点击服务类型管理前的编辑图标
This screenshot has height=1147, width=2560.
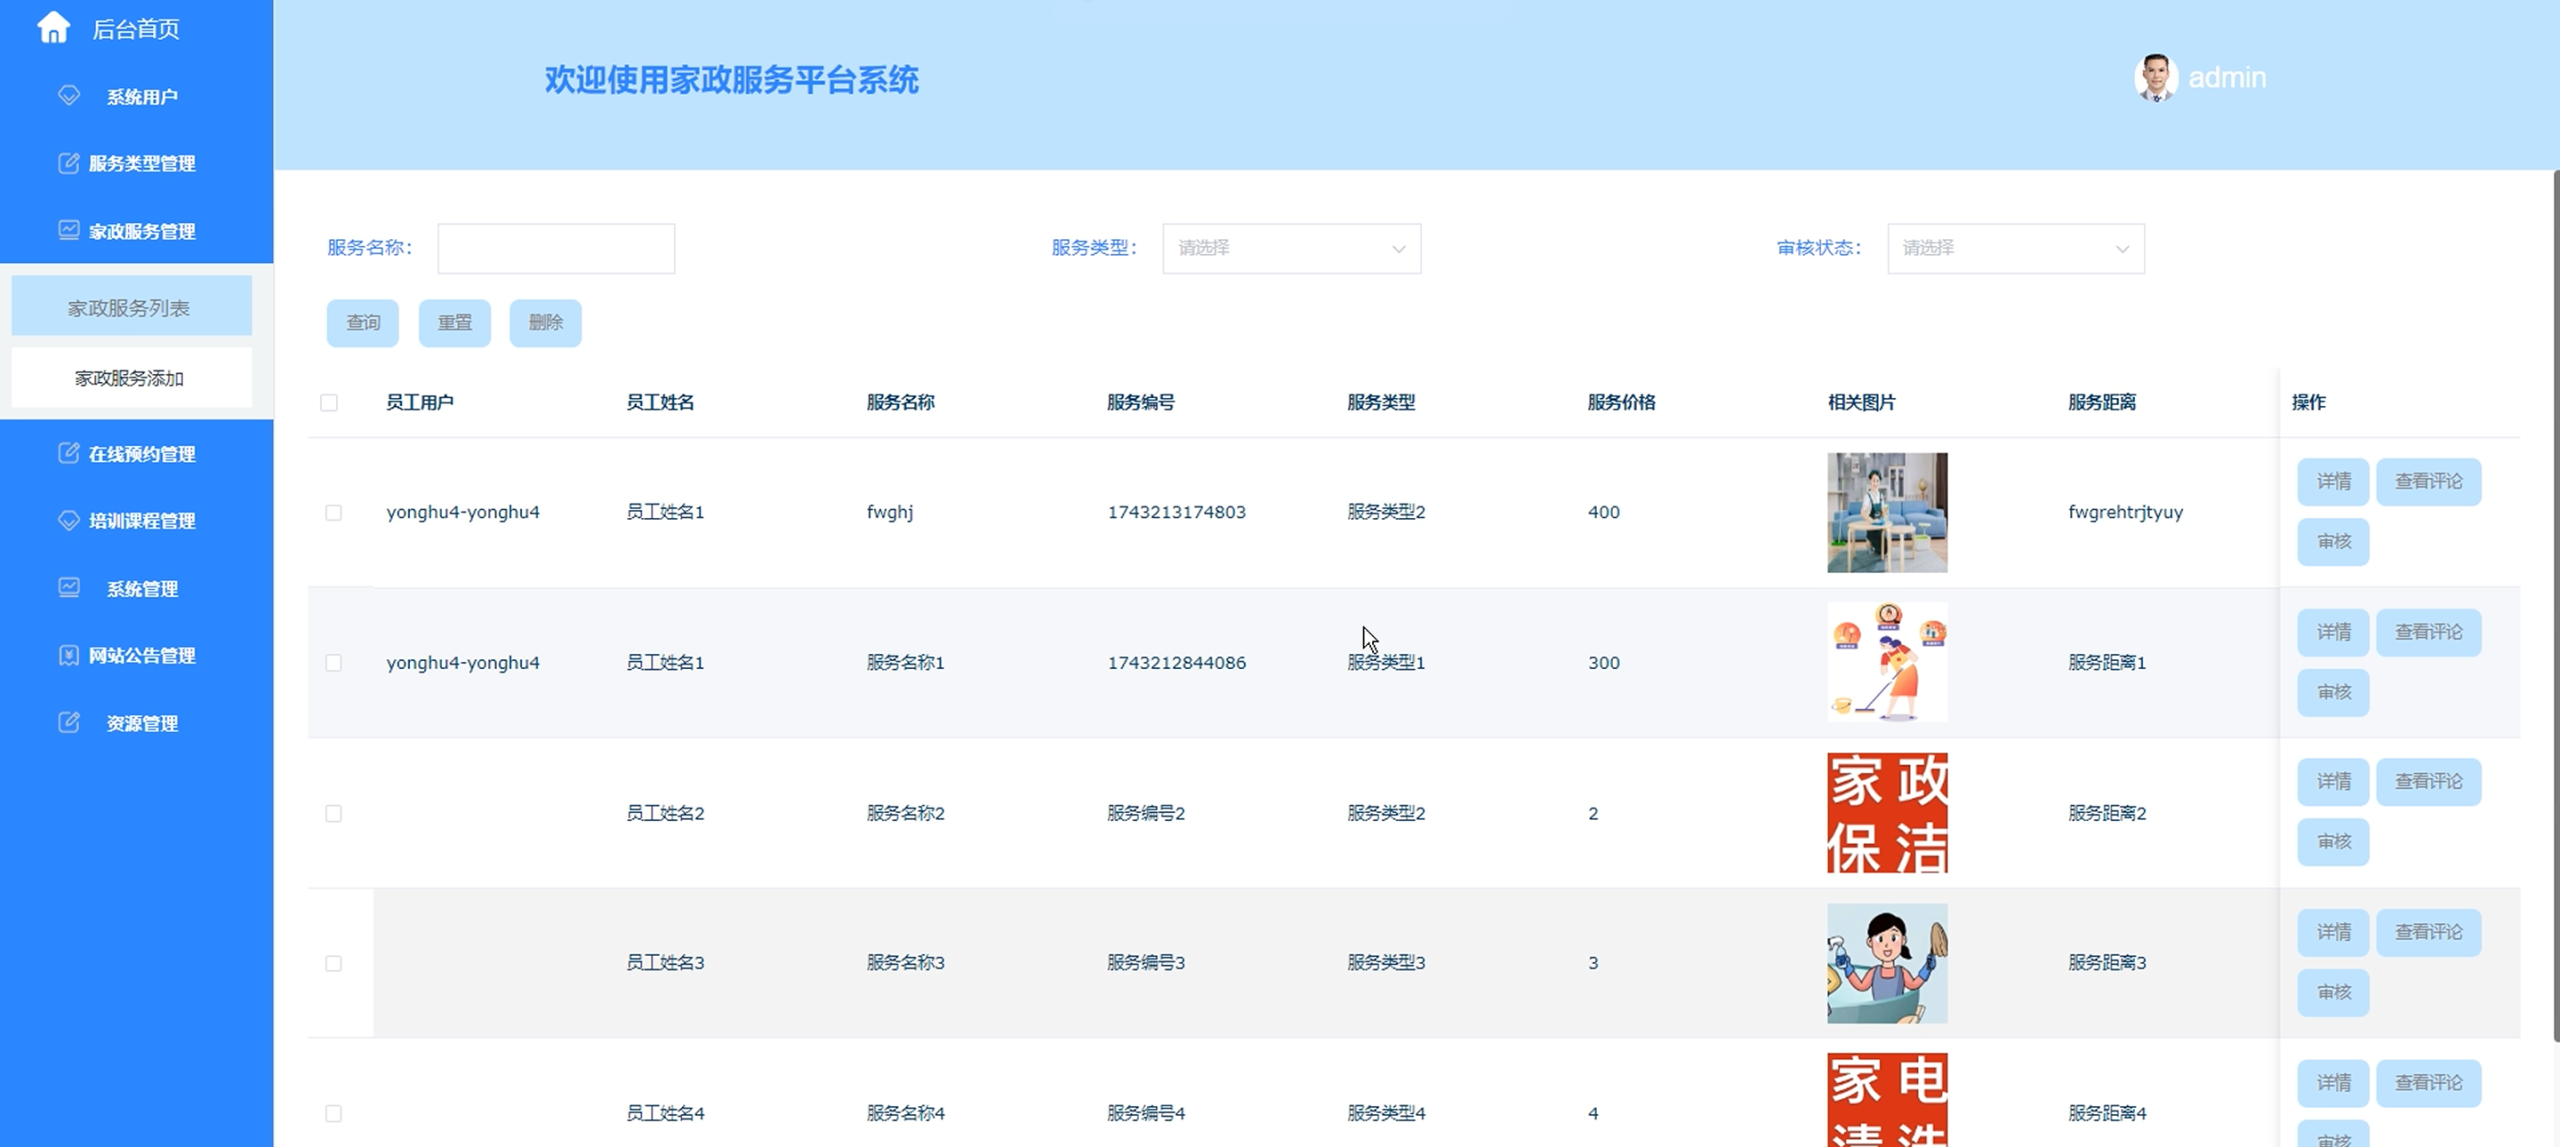pos(67,163)
